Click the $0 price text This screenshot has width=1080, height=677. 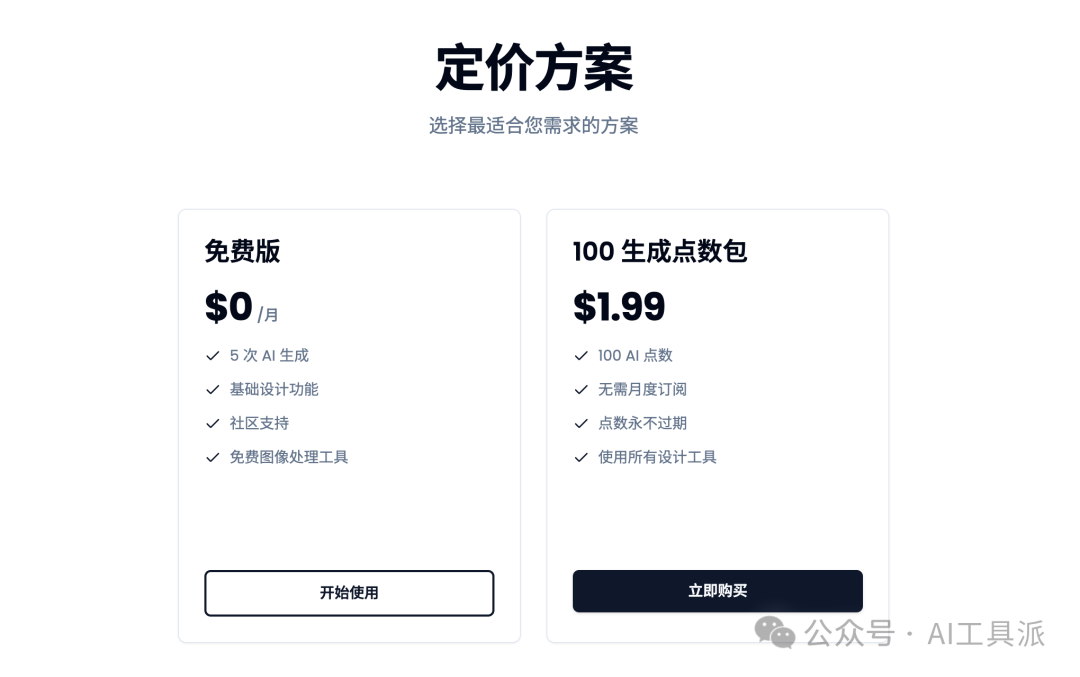point(229,306)
